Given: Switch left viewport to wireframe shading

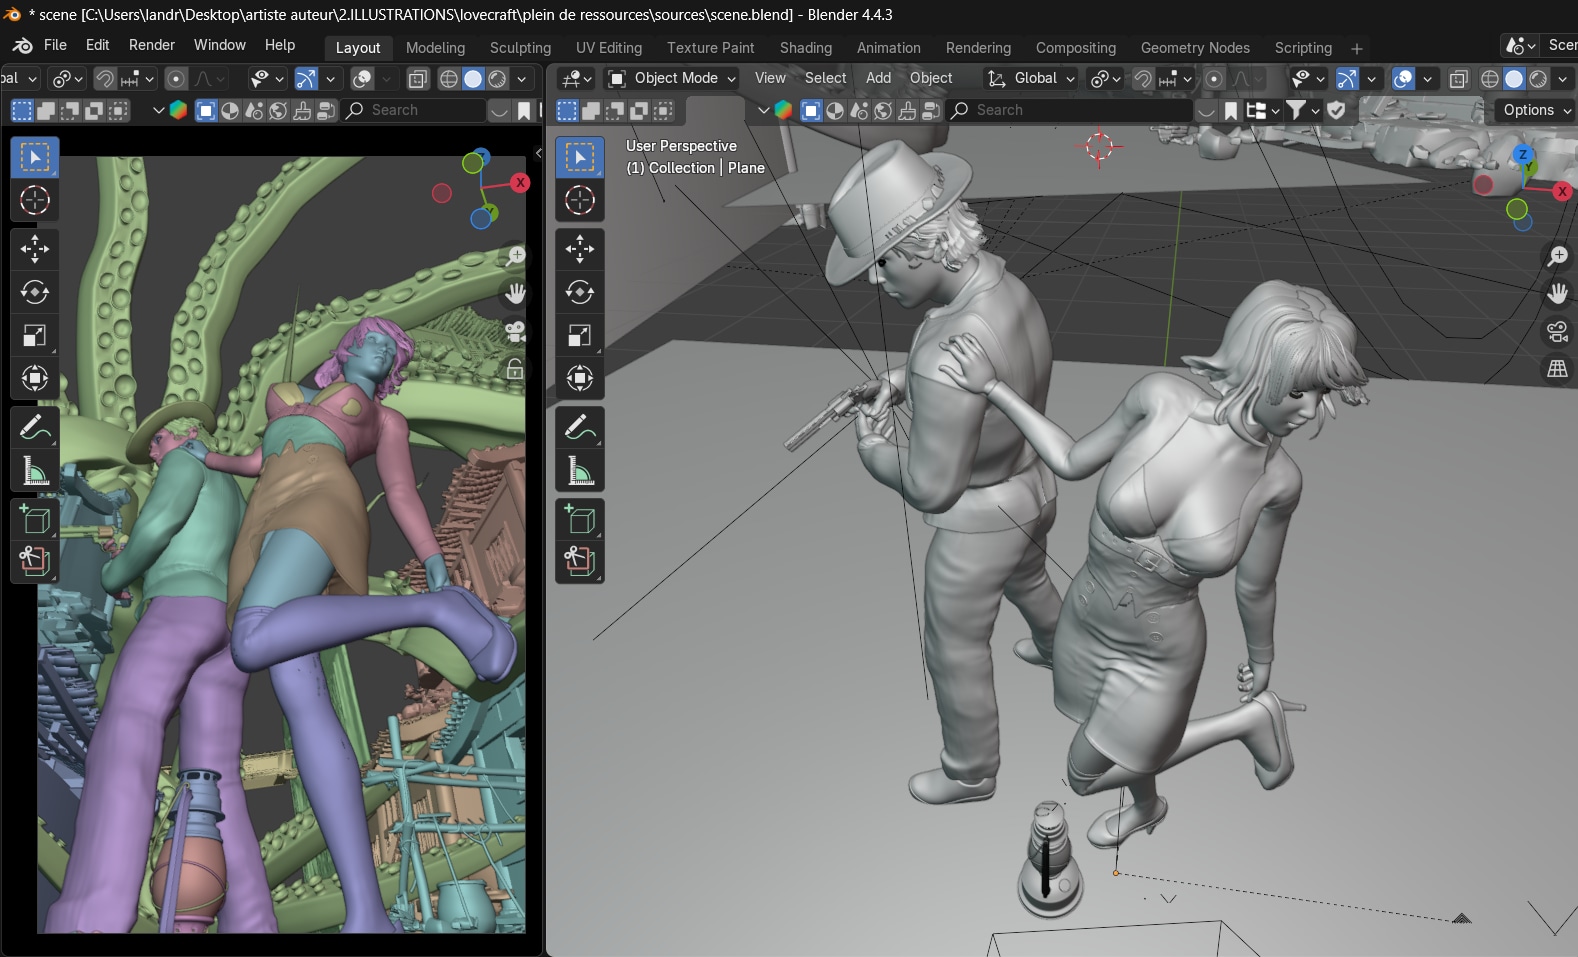Looking at the screenshot, I should point(449,78).
